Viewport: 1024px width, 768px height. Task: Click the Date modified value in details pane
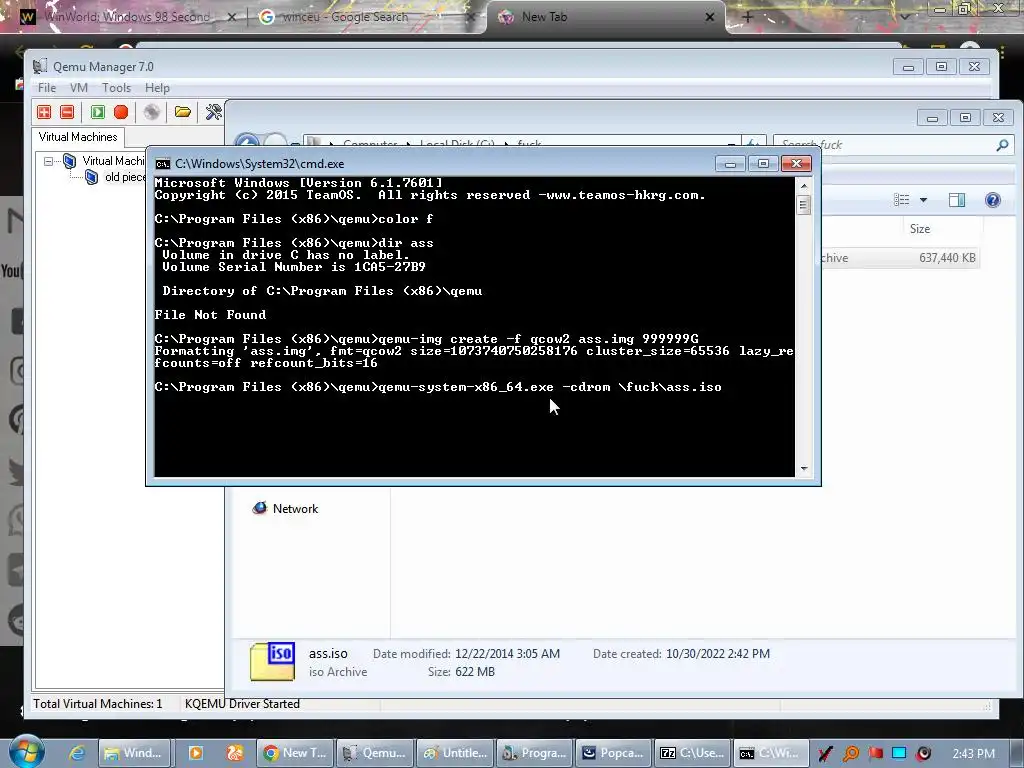tap(507, 654)
